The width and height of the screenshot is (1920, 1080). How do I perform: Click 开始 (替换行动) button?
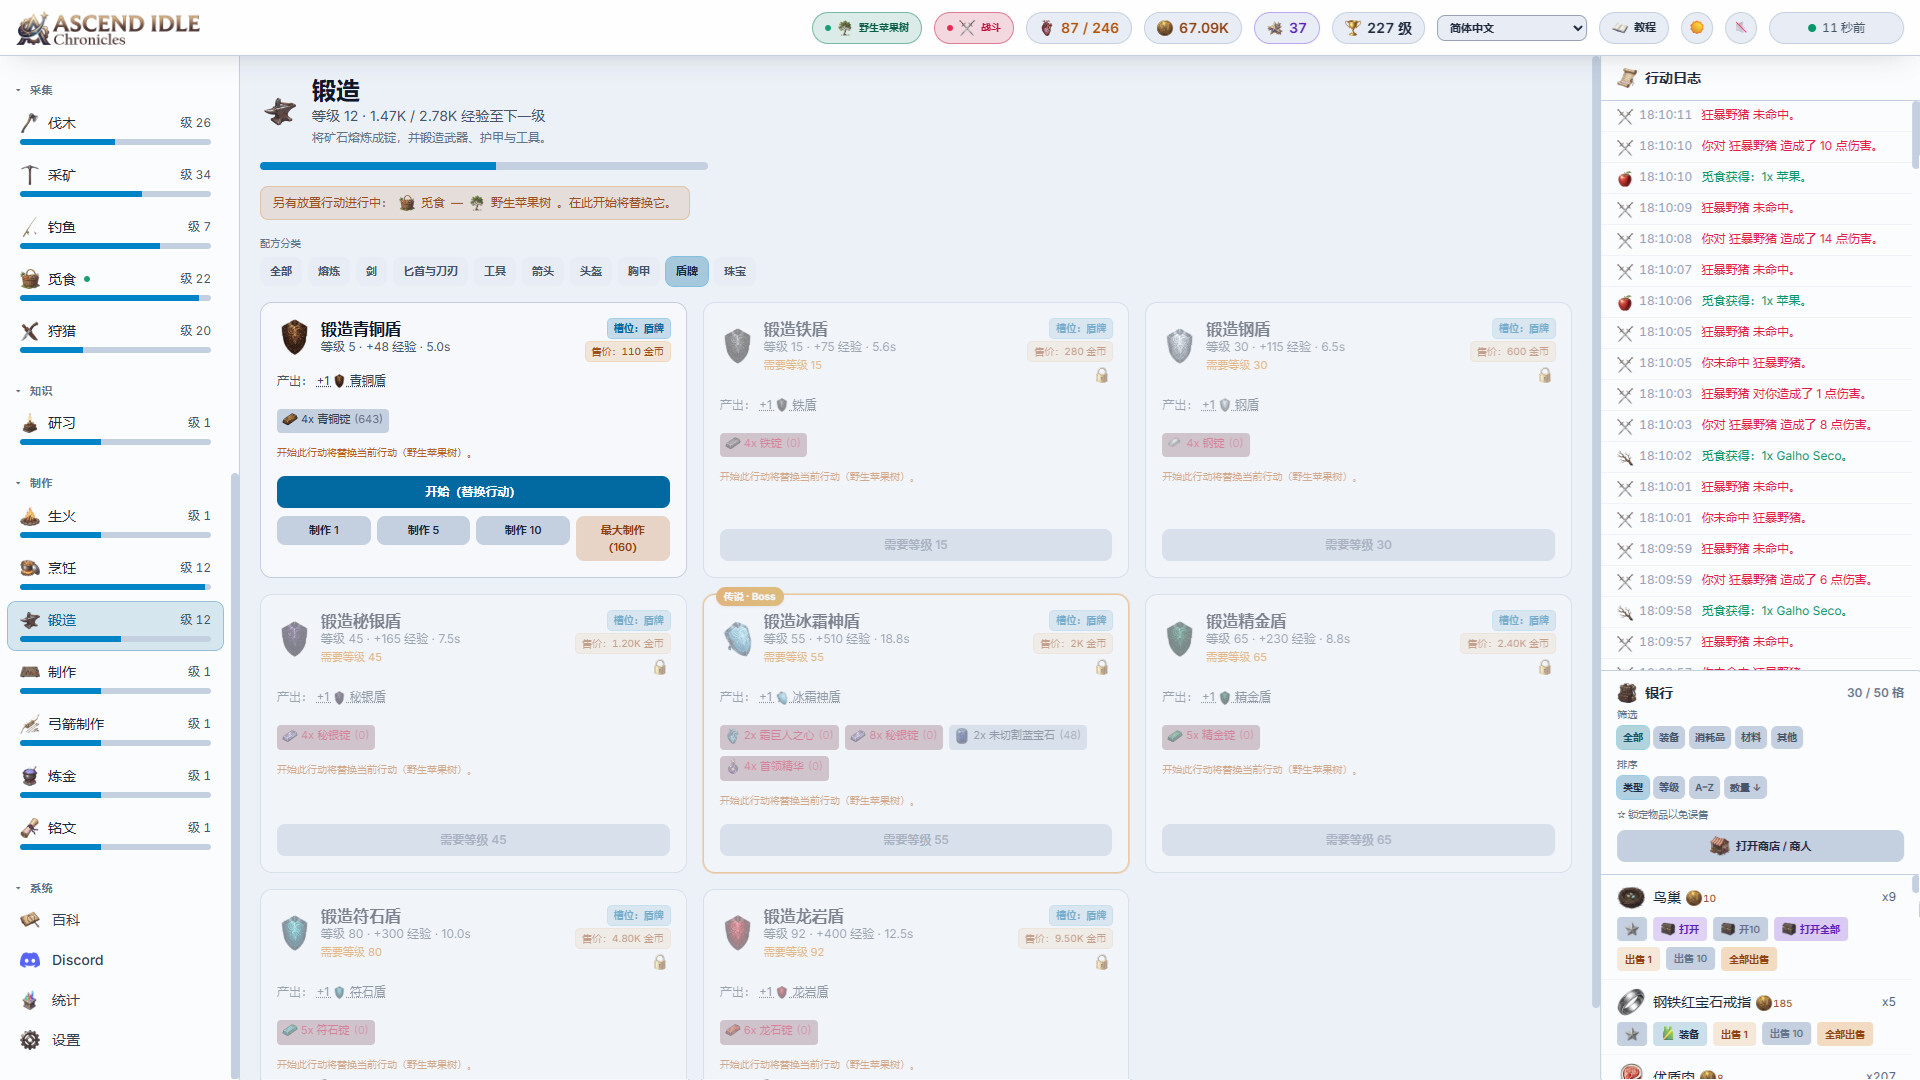(x=473, y=492)
